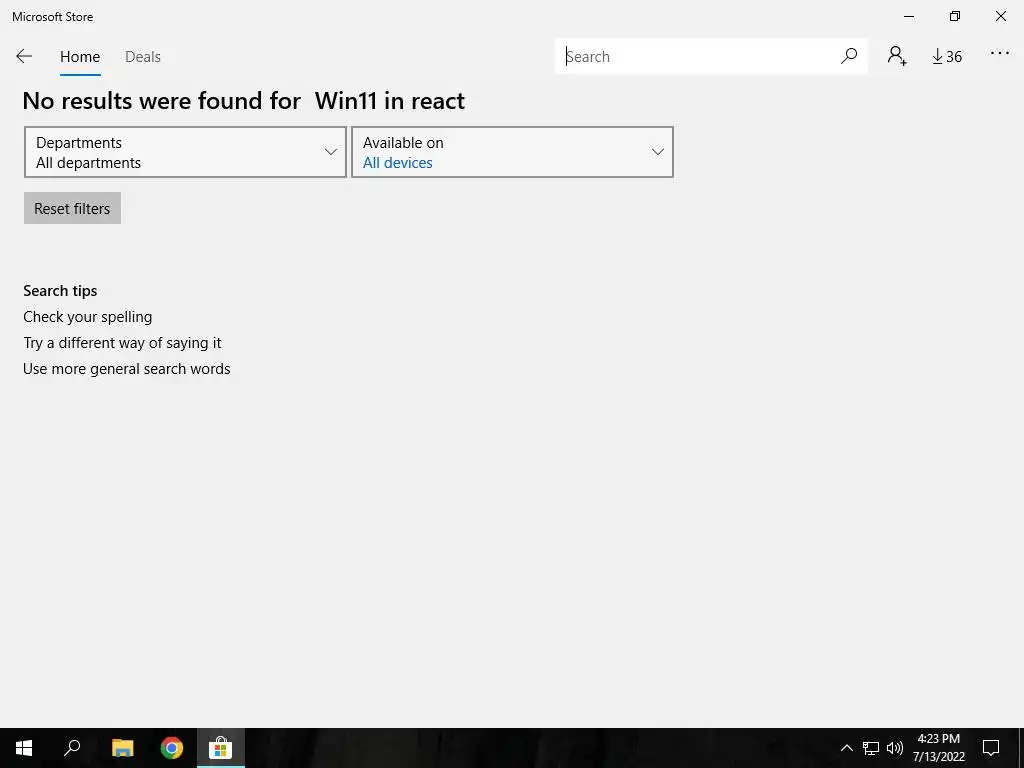The image size is (1024, 768).
Task: Open the taskbar clock showing 4:23 PM
Action: [x=938, y=748]
